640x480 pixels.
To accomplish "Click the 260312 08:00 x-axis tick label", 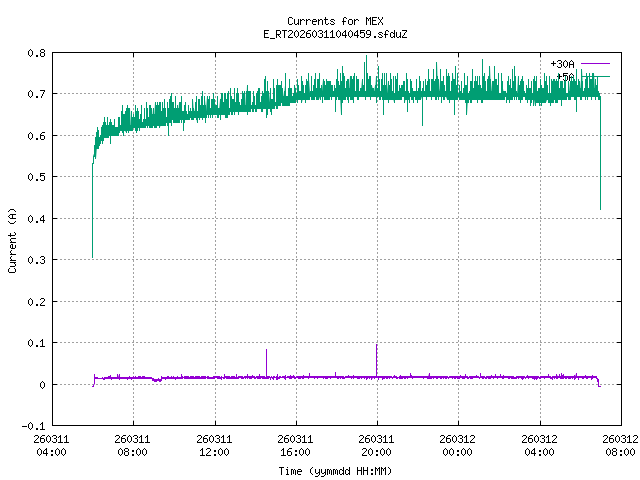I will (619, 444).
